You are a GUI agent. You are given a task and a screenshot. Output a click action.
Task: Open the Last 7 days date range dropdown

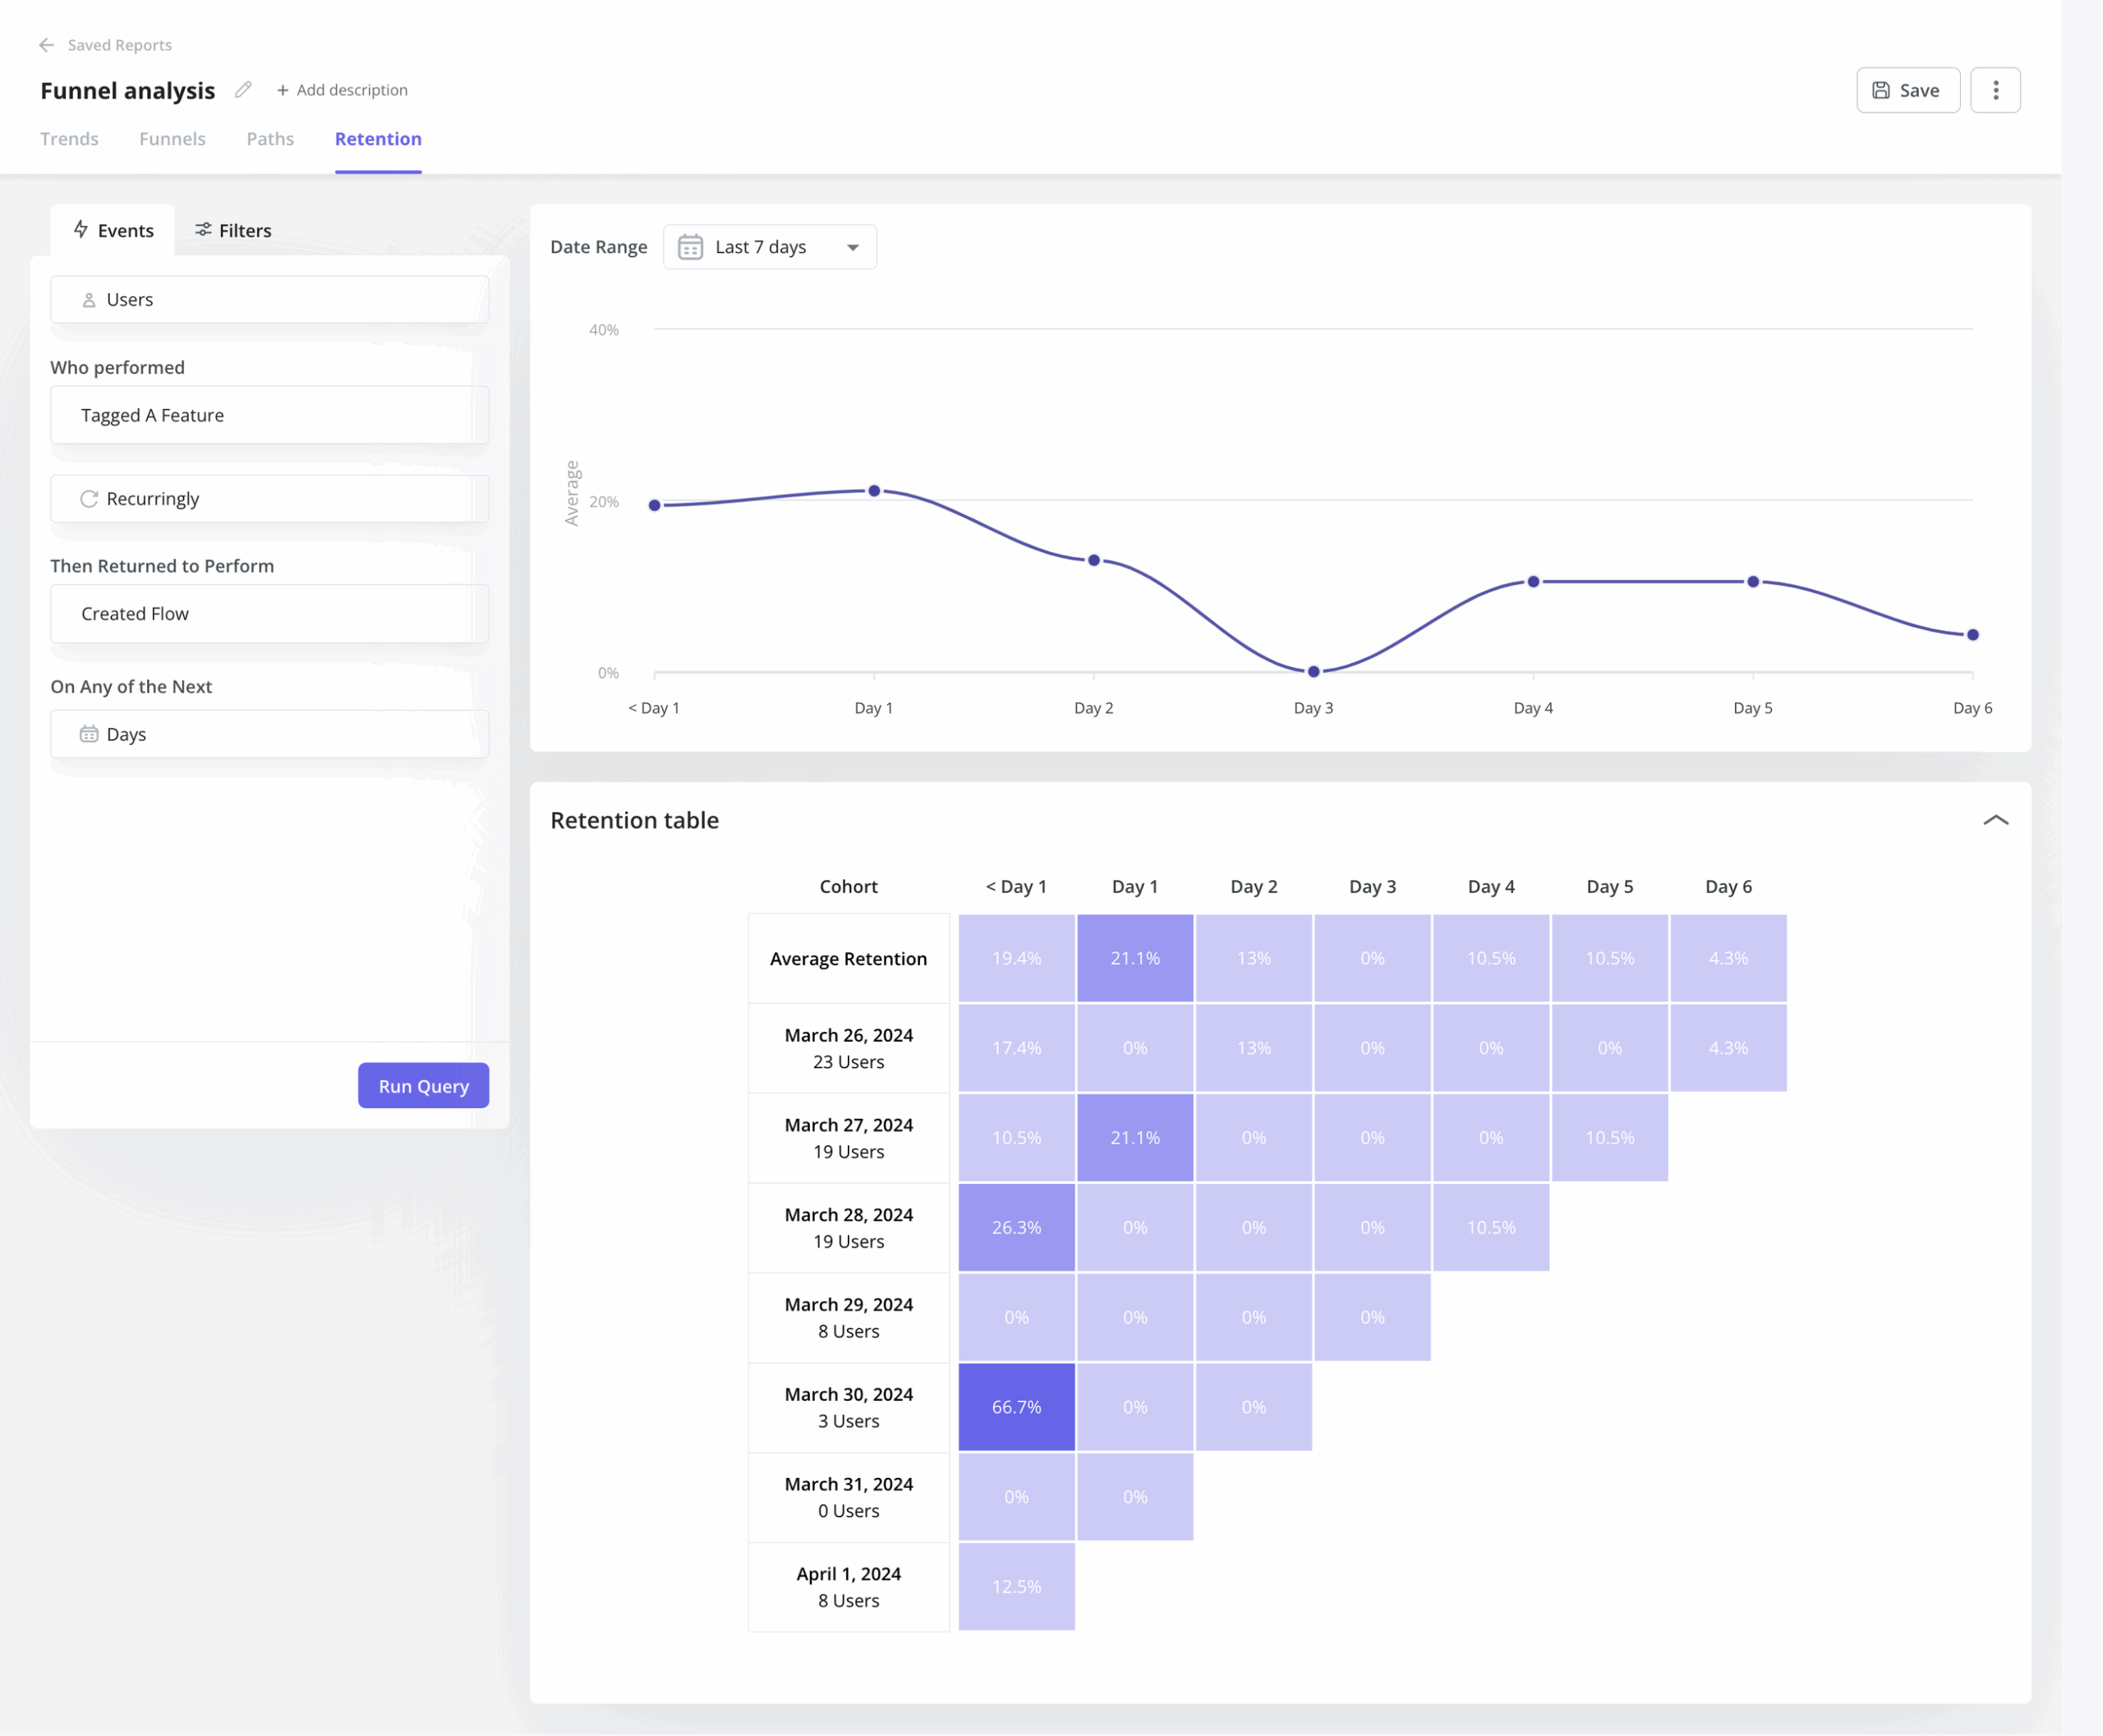point(769,247)
